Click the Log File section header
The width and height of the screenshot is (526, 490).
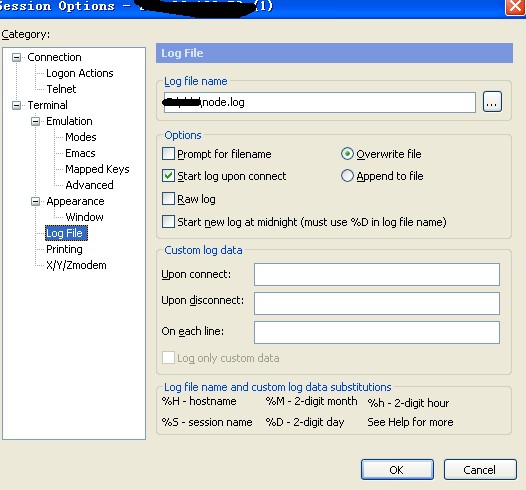pyautogui.click(x=334, y=53)
